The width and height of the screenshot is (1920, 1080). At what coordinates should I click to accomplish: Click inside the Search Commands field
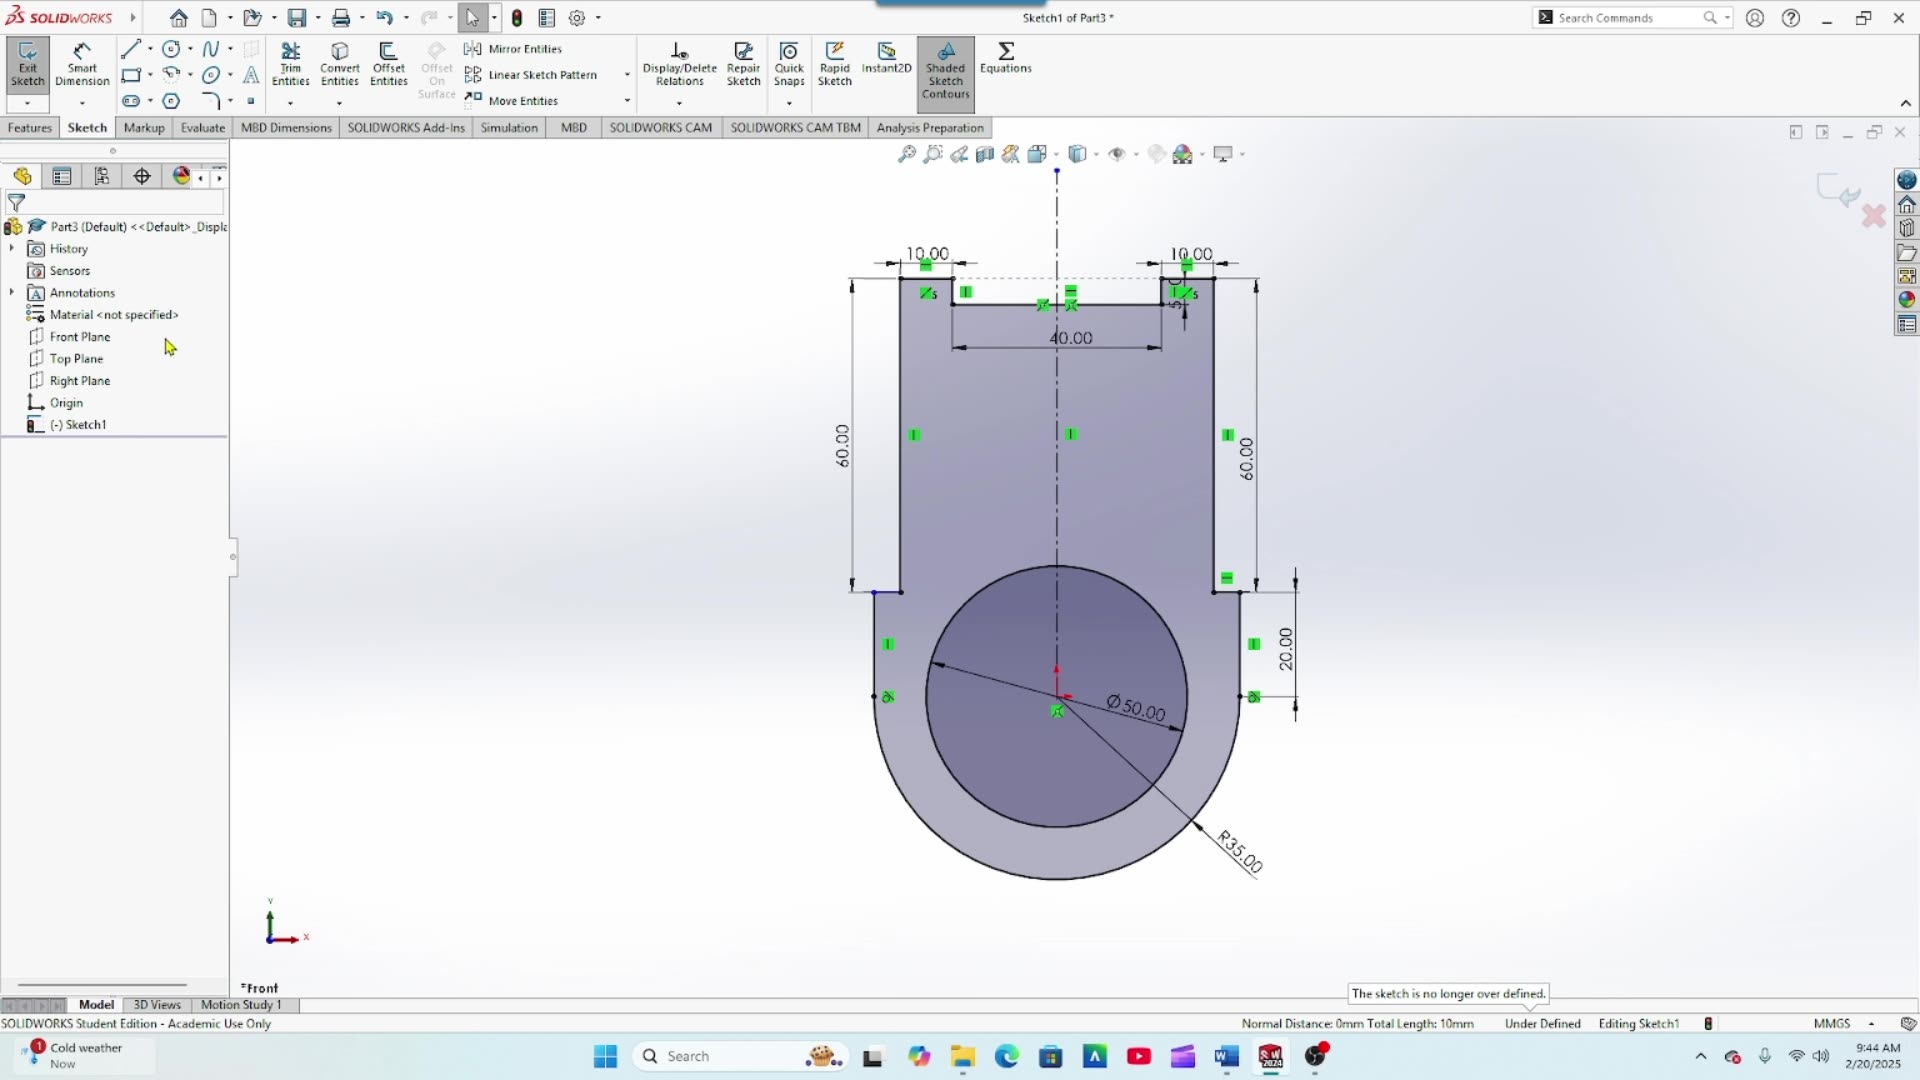pos(1630,17)
